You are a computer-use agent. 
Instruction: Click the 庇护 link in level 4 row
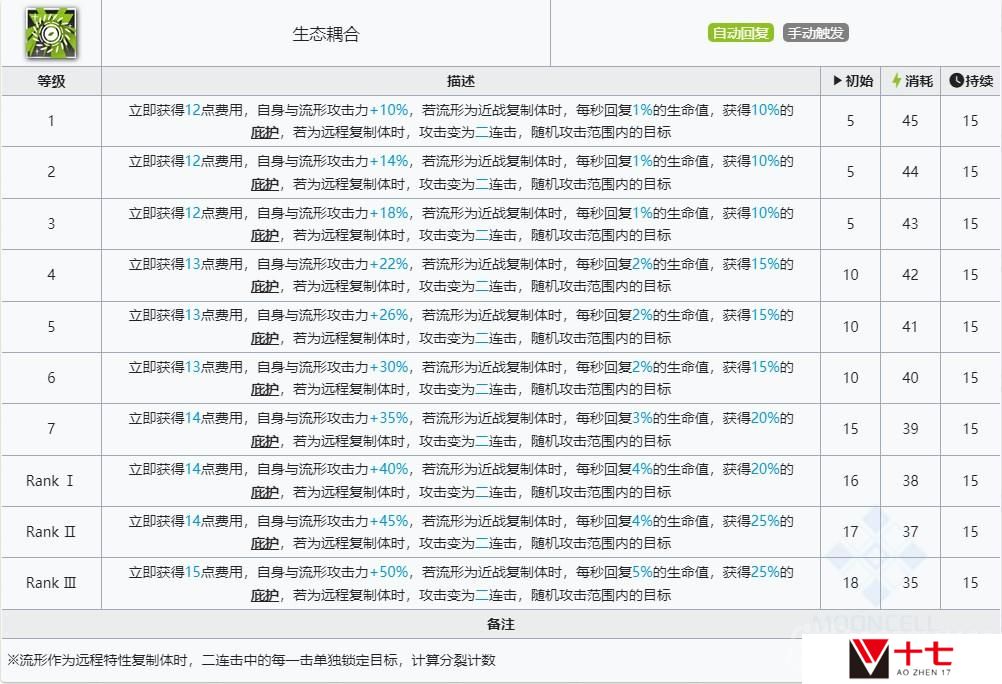point(265,286)
